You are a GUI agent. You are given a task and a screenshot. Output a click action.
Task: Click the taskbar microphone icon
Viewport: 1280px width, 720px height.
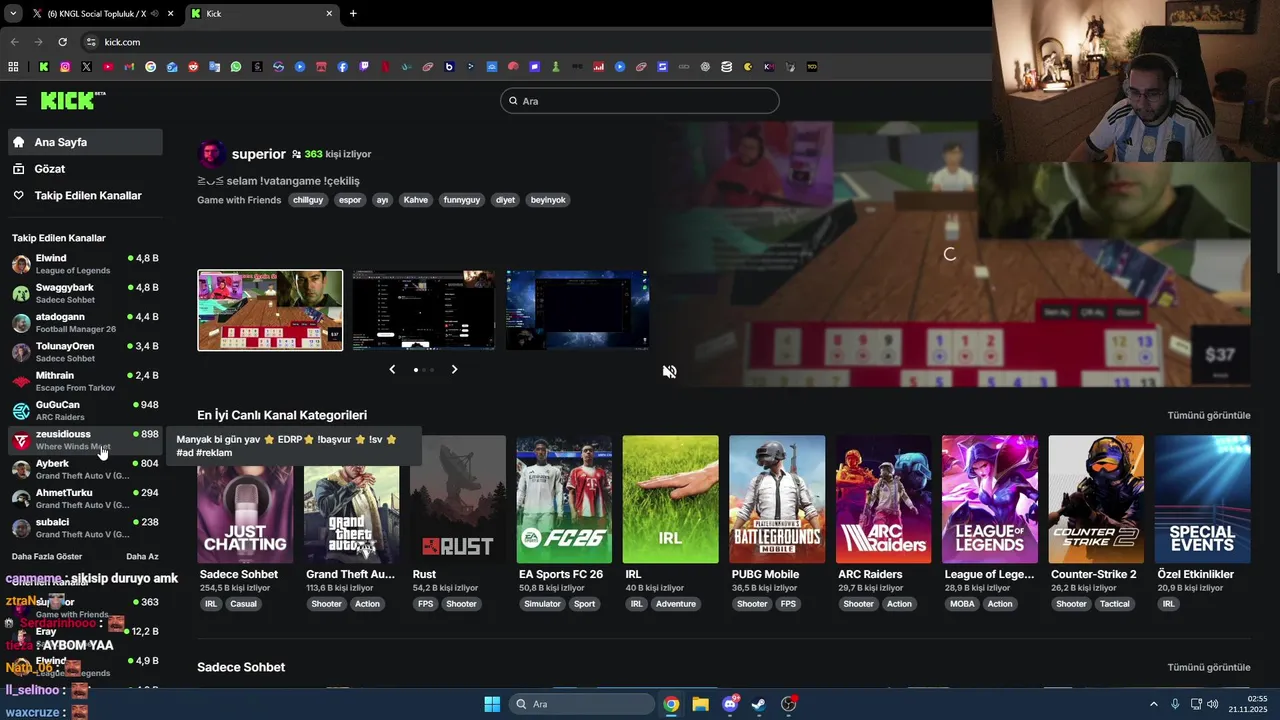pyautogui.click(x=1175, y=704)
